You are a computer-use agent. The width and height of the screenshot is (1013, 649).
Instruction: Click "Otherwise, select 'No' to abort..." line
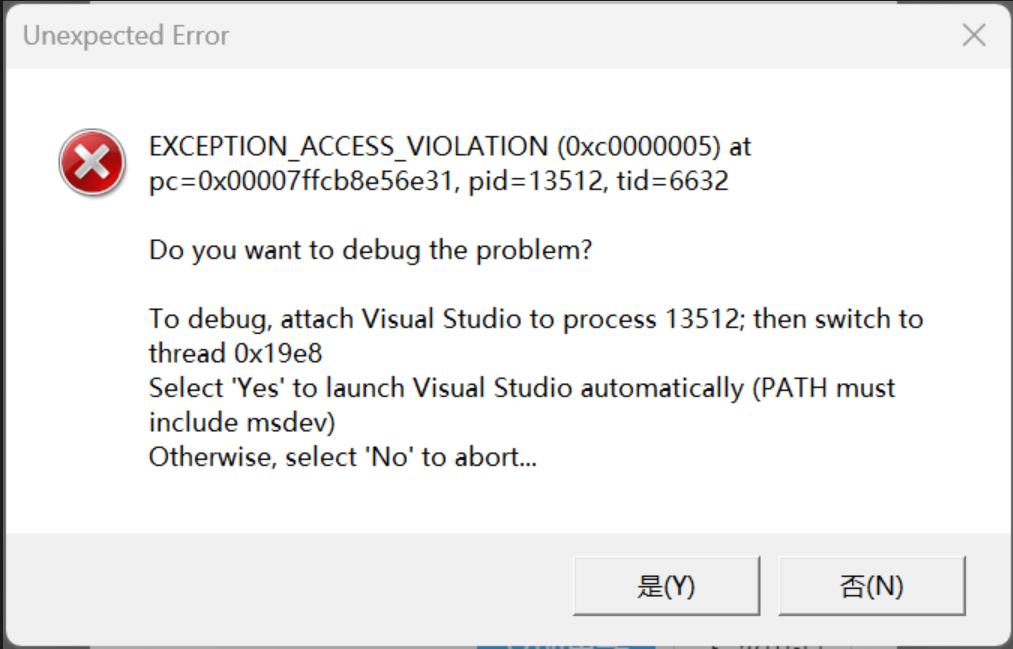coord(343,457)
